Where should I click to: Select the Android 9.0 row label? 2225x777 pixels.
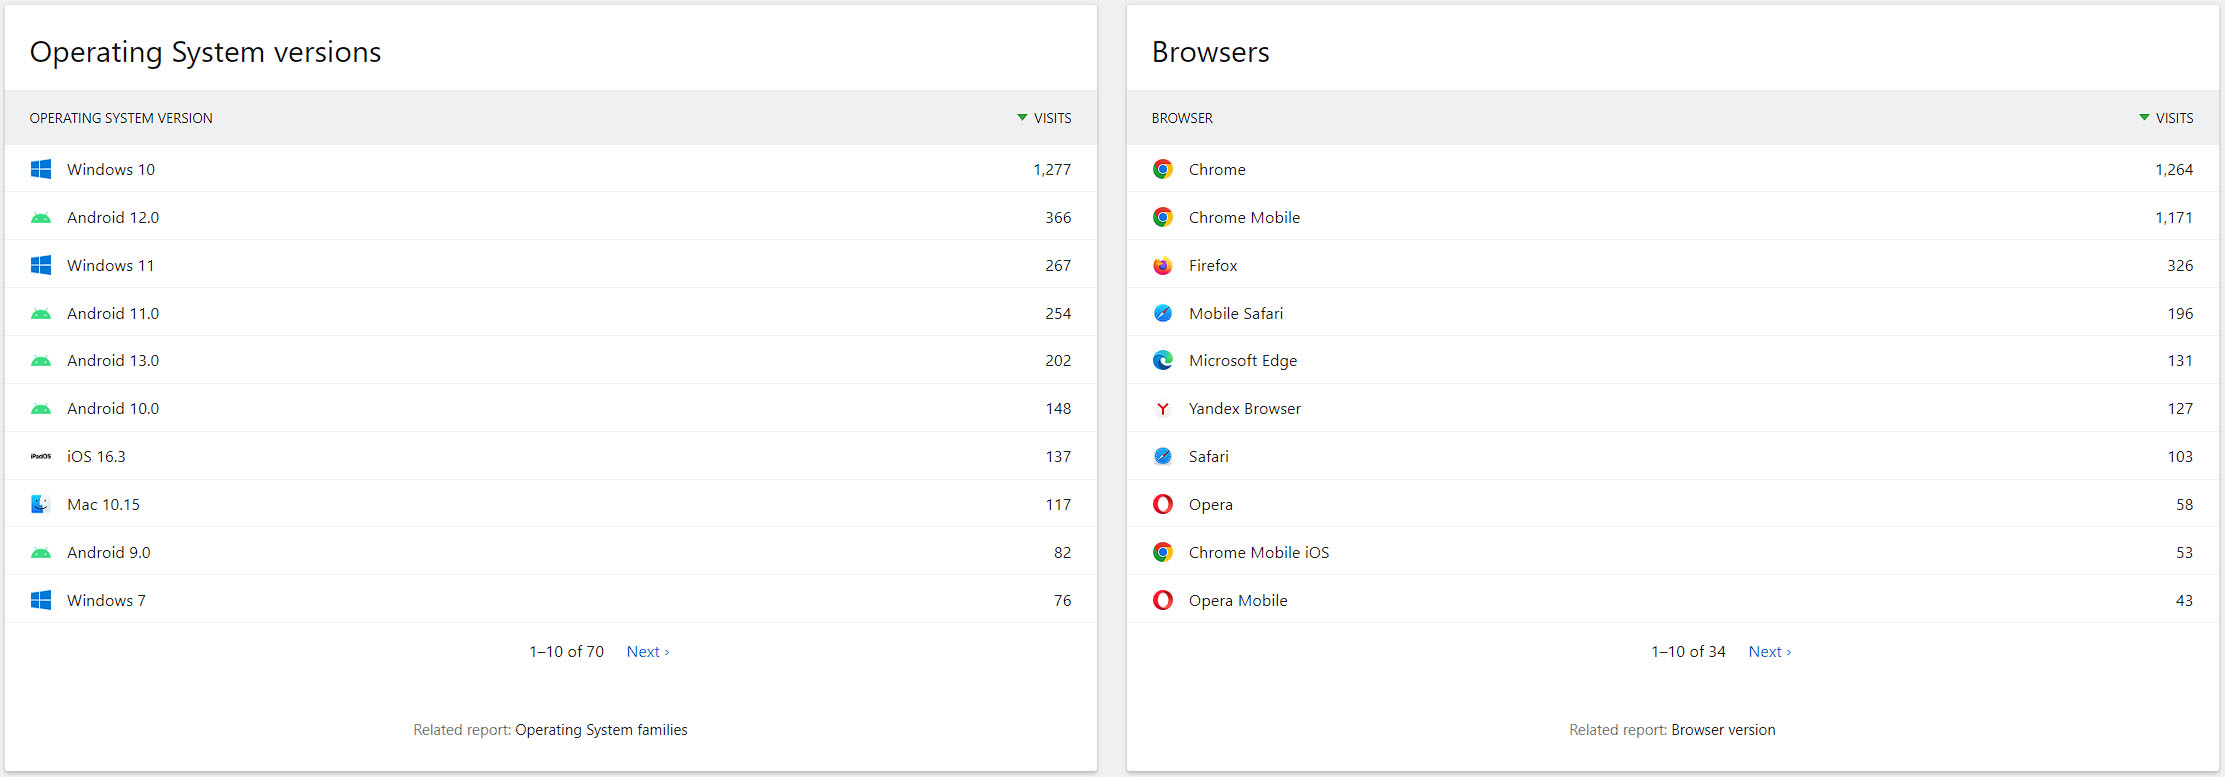coord(109,553)
